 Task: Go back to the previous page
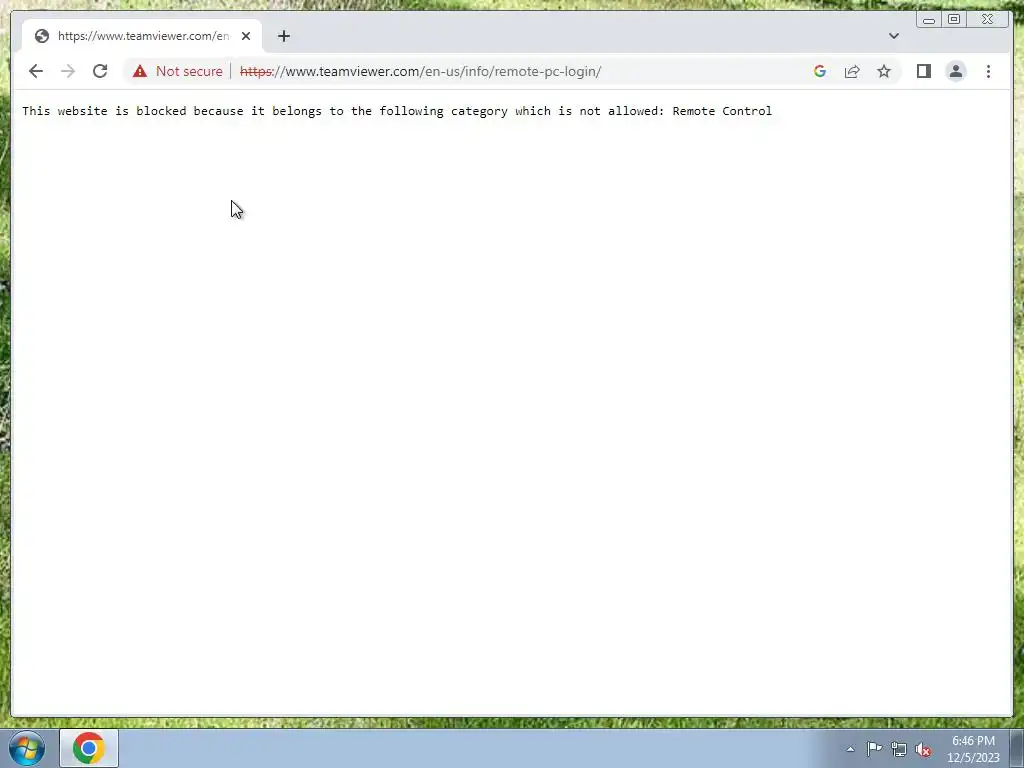[36, 71]
